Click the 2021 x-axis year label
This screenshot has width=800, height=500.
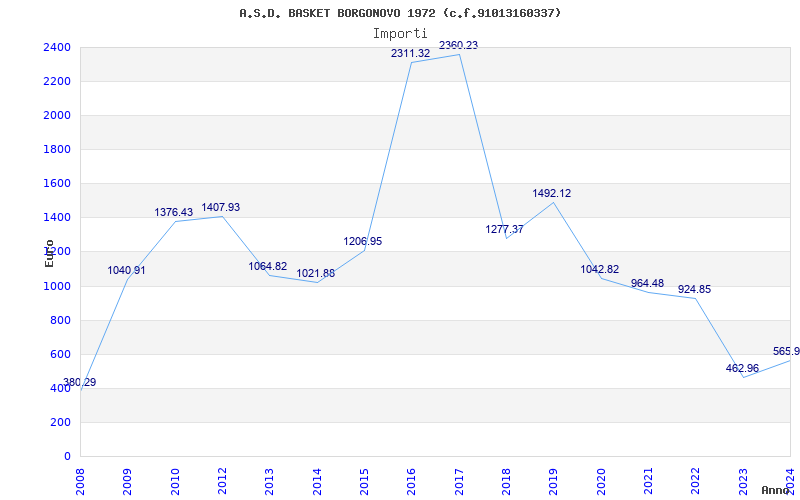(x=648, y=481)
